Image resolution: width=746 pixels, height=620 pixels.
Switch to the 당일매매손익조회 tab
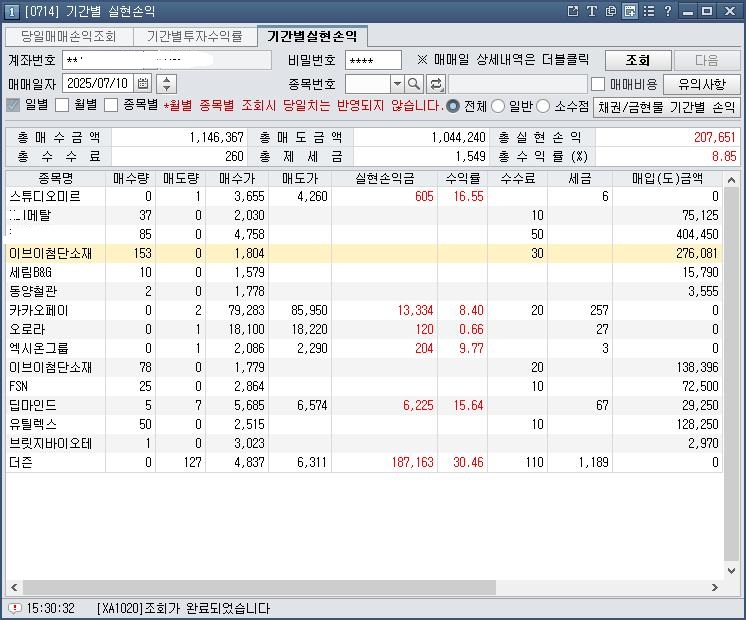pos(68,36)
